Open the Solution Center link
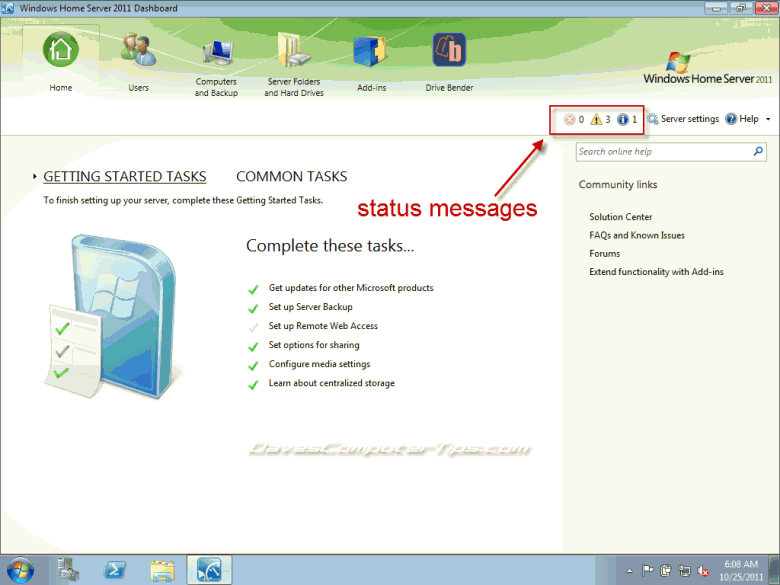Viewport: 780px width, 585px height. coord(620,217)
